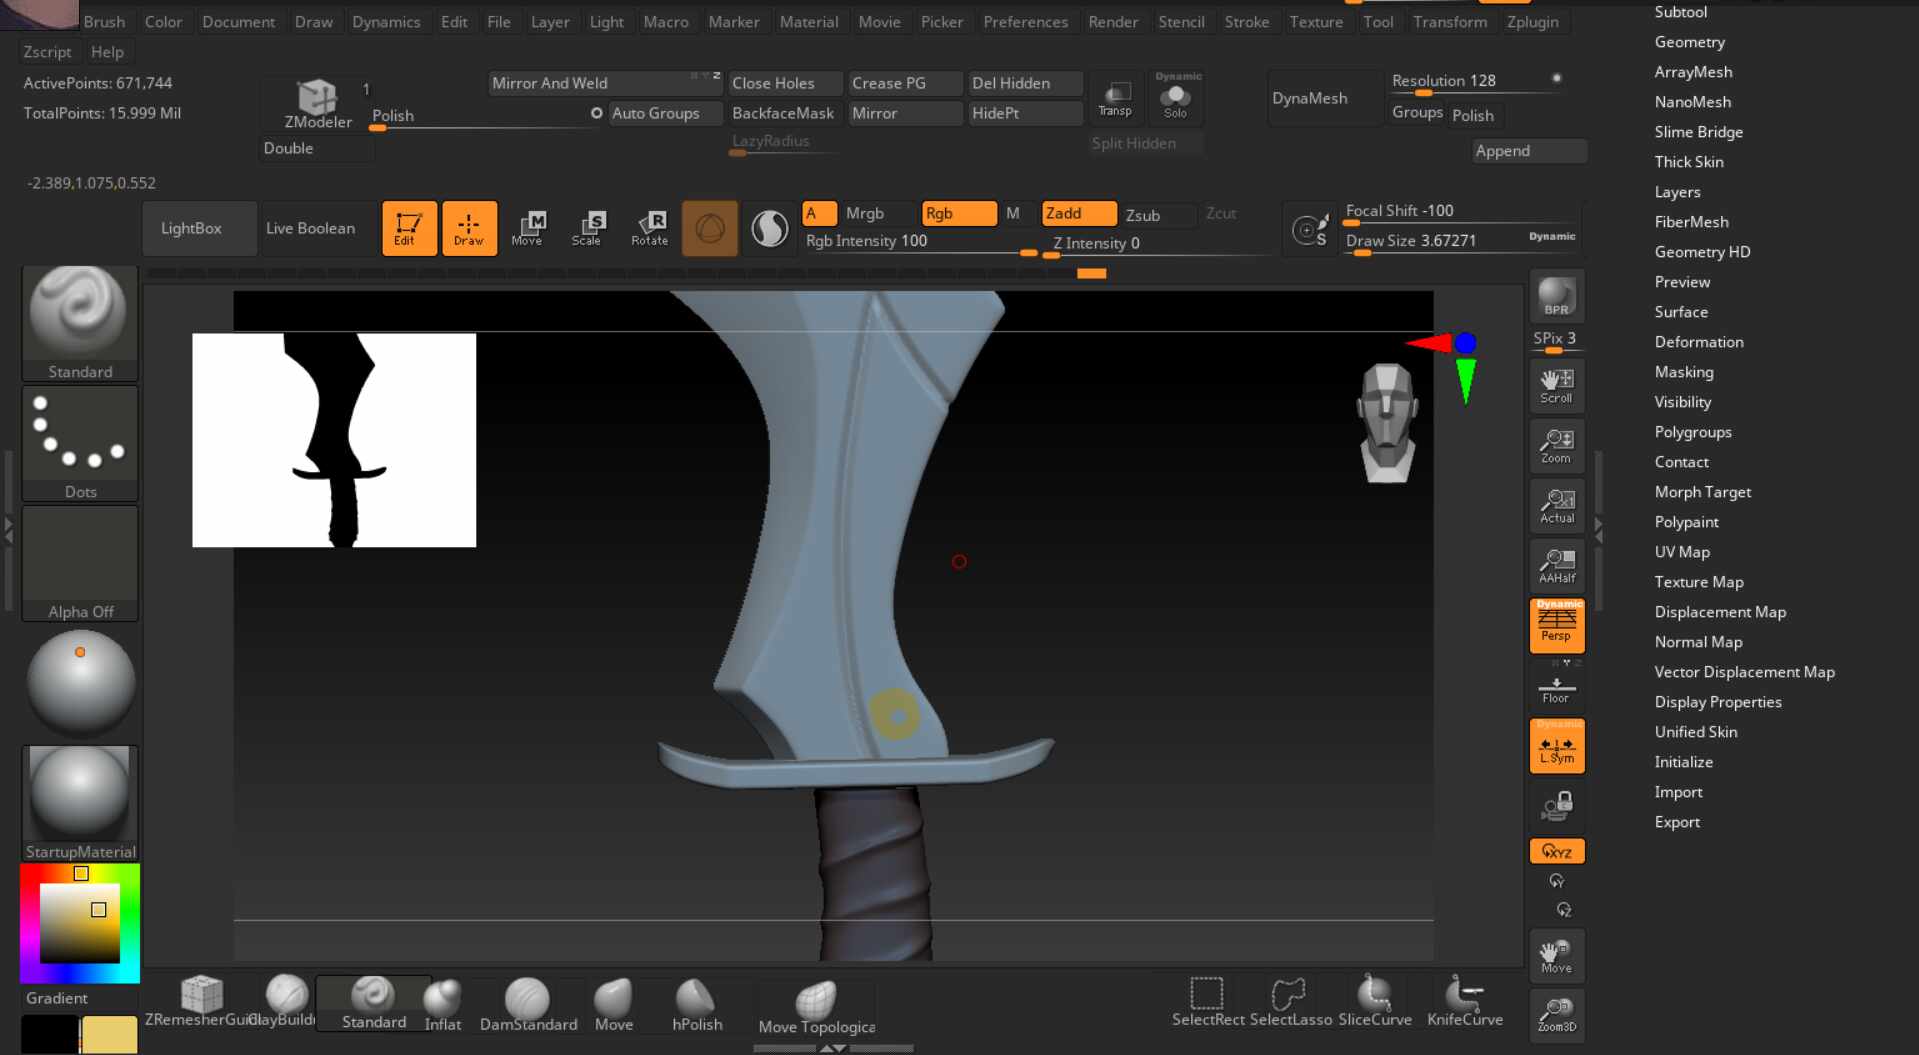
Task: Expand the Polygroups section
Action: pyautogui.click(x=1692, y=432)
